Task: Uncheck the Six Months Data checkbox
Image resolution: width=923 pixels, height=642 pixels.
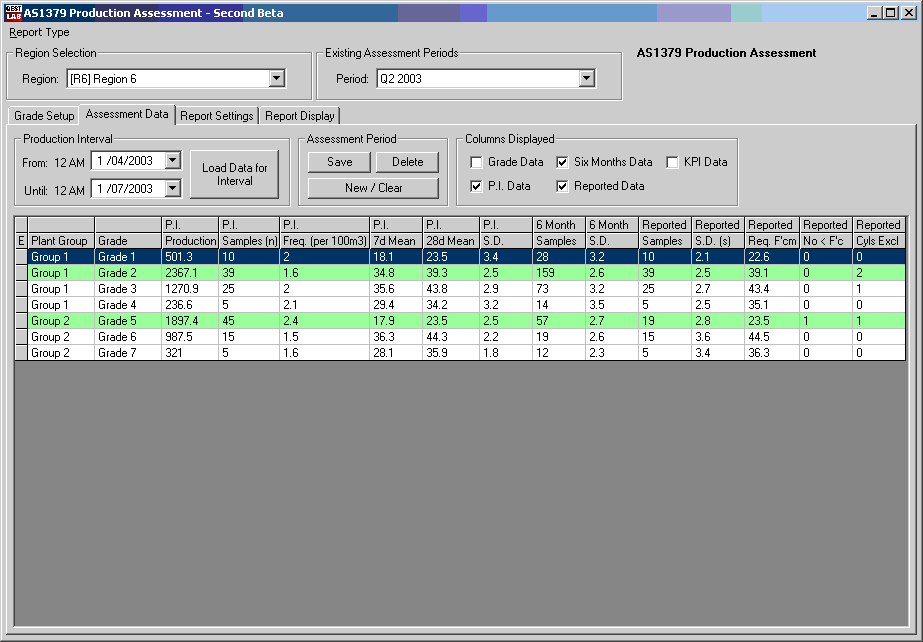Action: (x=563, y=162)
